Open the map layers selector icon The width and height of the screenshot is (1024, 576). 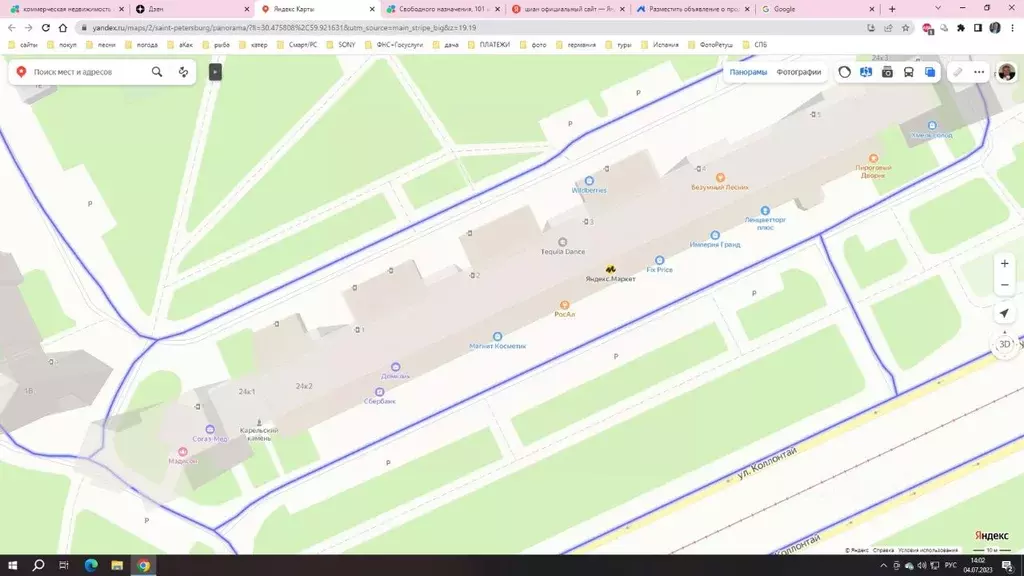[930, 72]
